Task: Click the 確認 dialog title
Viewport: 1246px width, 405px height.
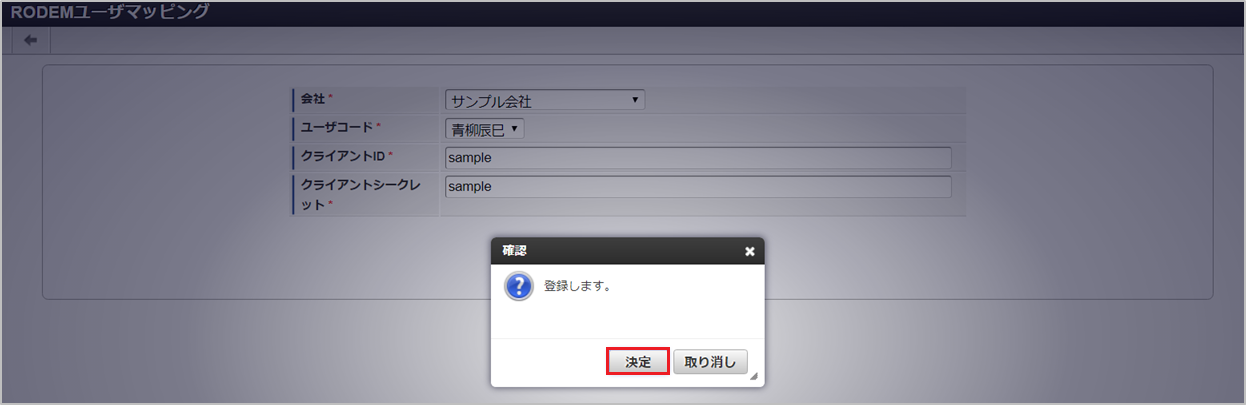Action: (x=514, y=251)
